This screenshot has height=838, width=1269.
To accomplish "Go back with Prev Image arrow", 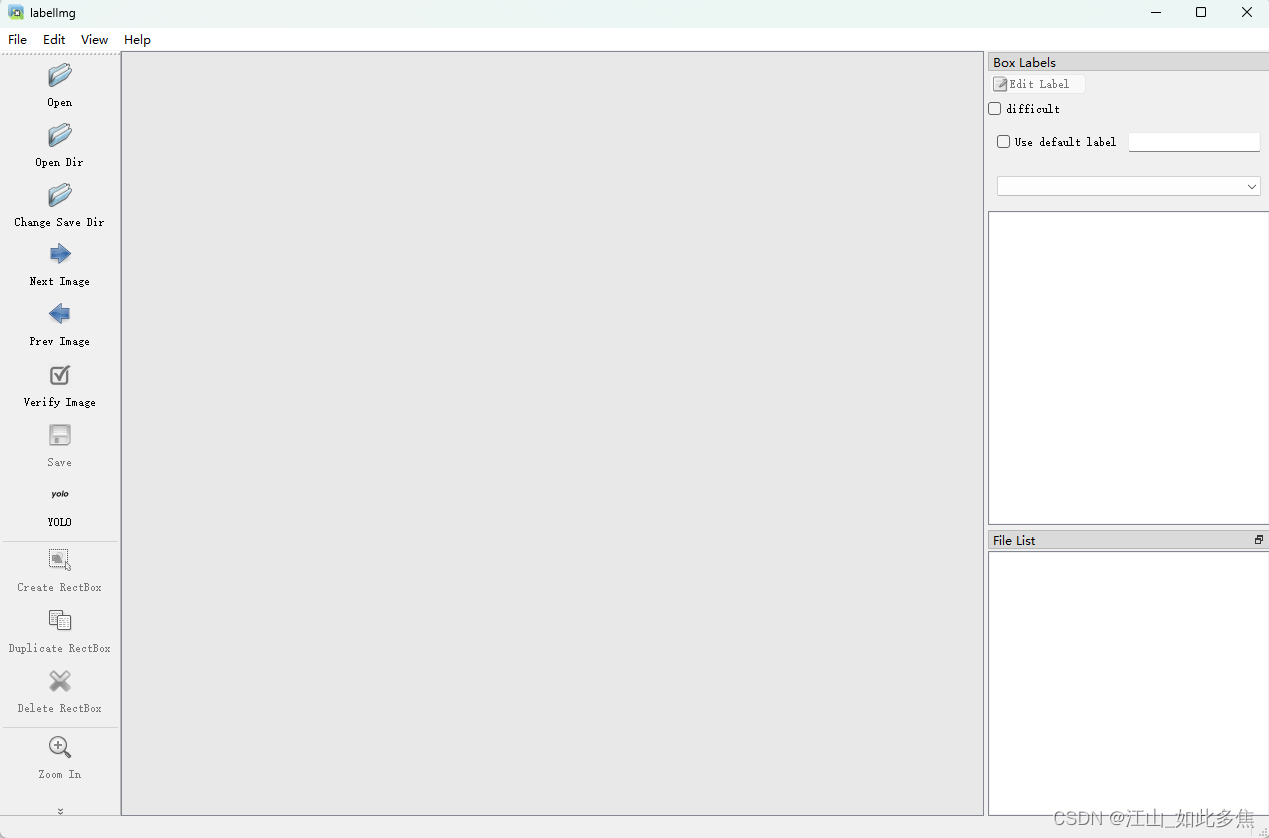I will 60,314.
